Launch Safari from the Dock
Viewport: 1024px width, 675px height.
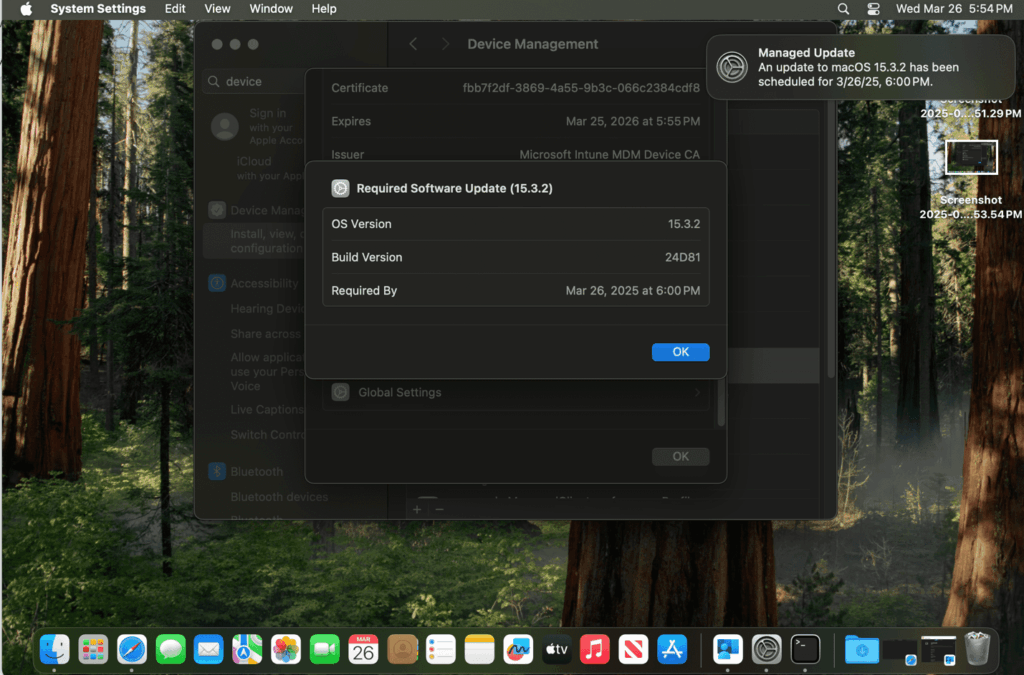[x=131, y=649]
